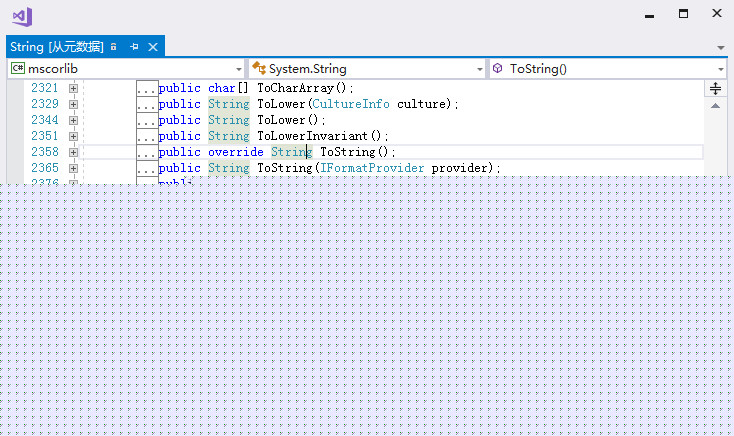Expand the outlining plus at line 2344

(x=73, y=120)
